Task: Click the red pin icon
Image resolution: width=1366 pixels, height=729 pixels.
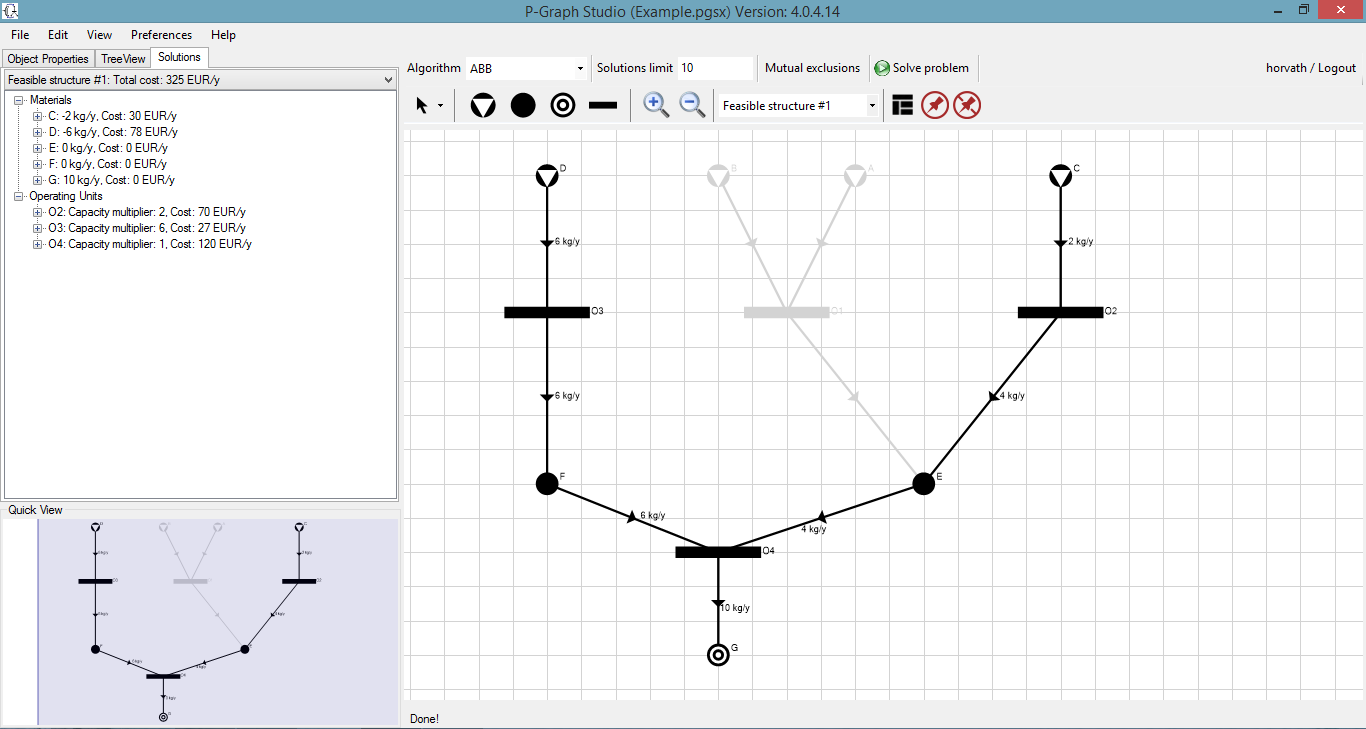Action: click(x=934, y=105)
